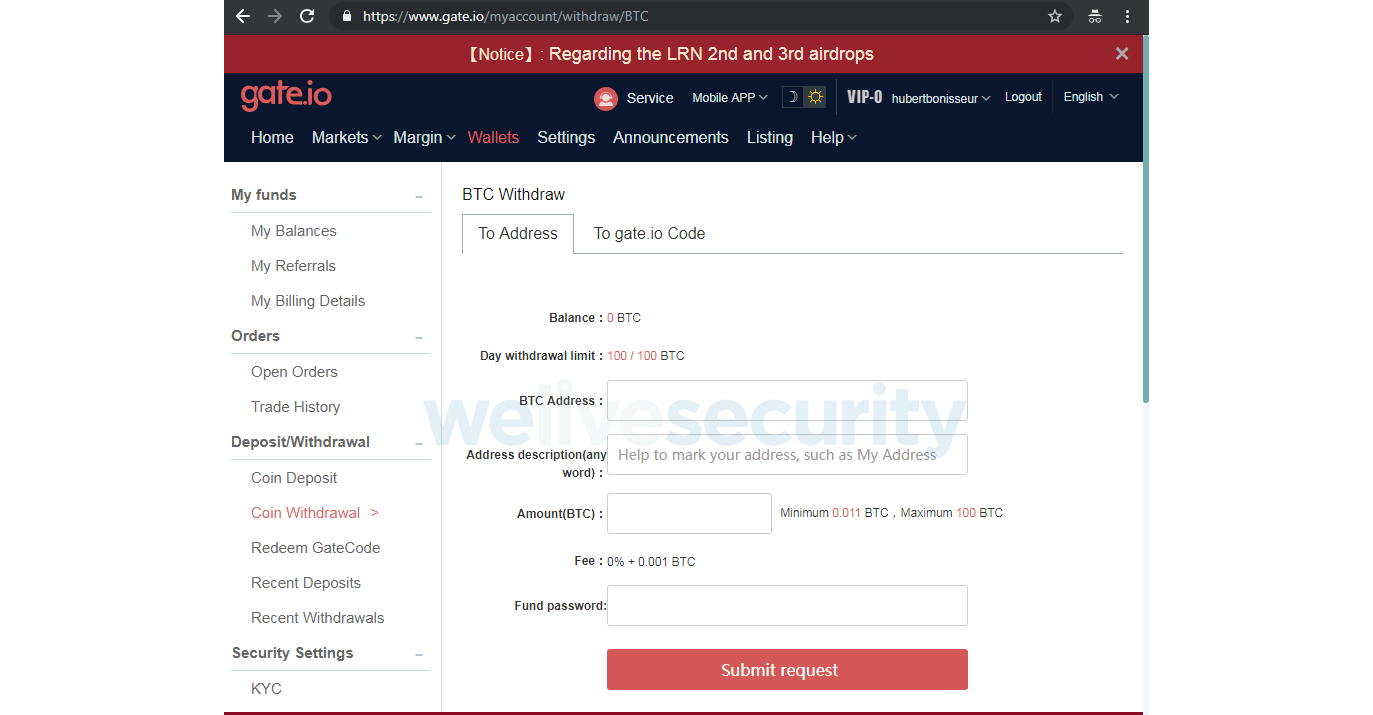The width and height of the screenshot is (1373, 715).
Task: Click the browser forward arrow
Action: 275,16
